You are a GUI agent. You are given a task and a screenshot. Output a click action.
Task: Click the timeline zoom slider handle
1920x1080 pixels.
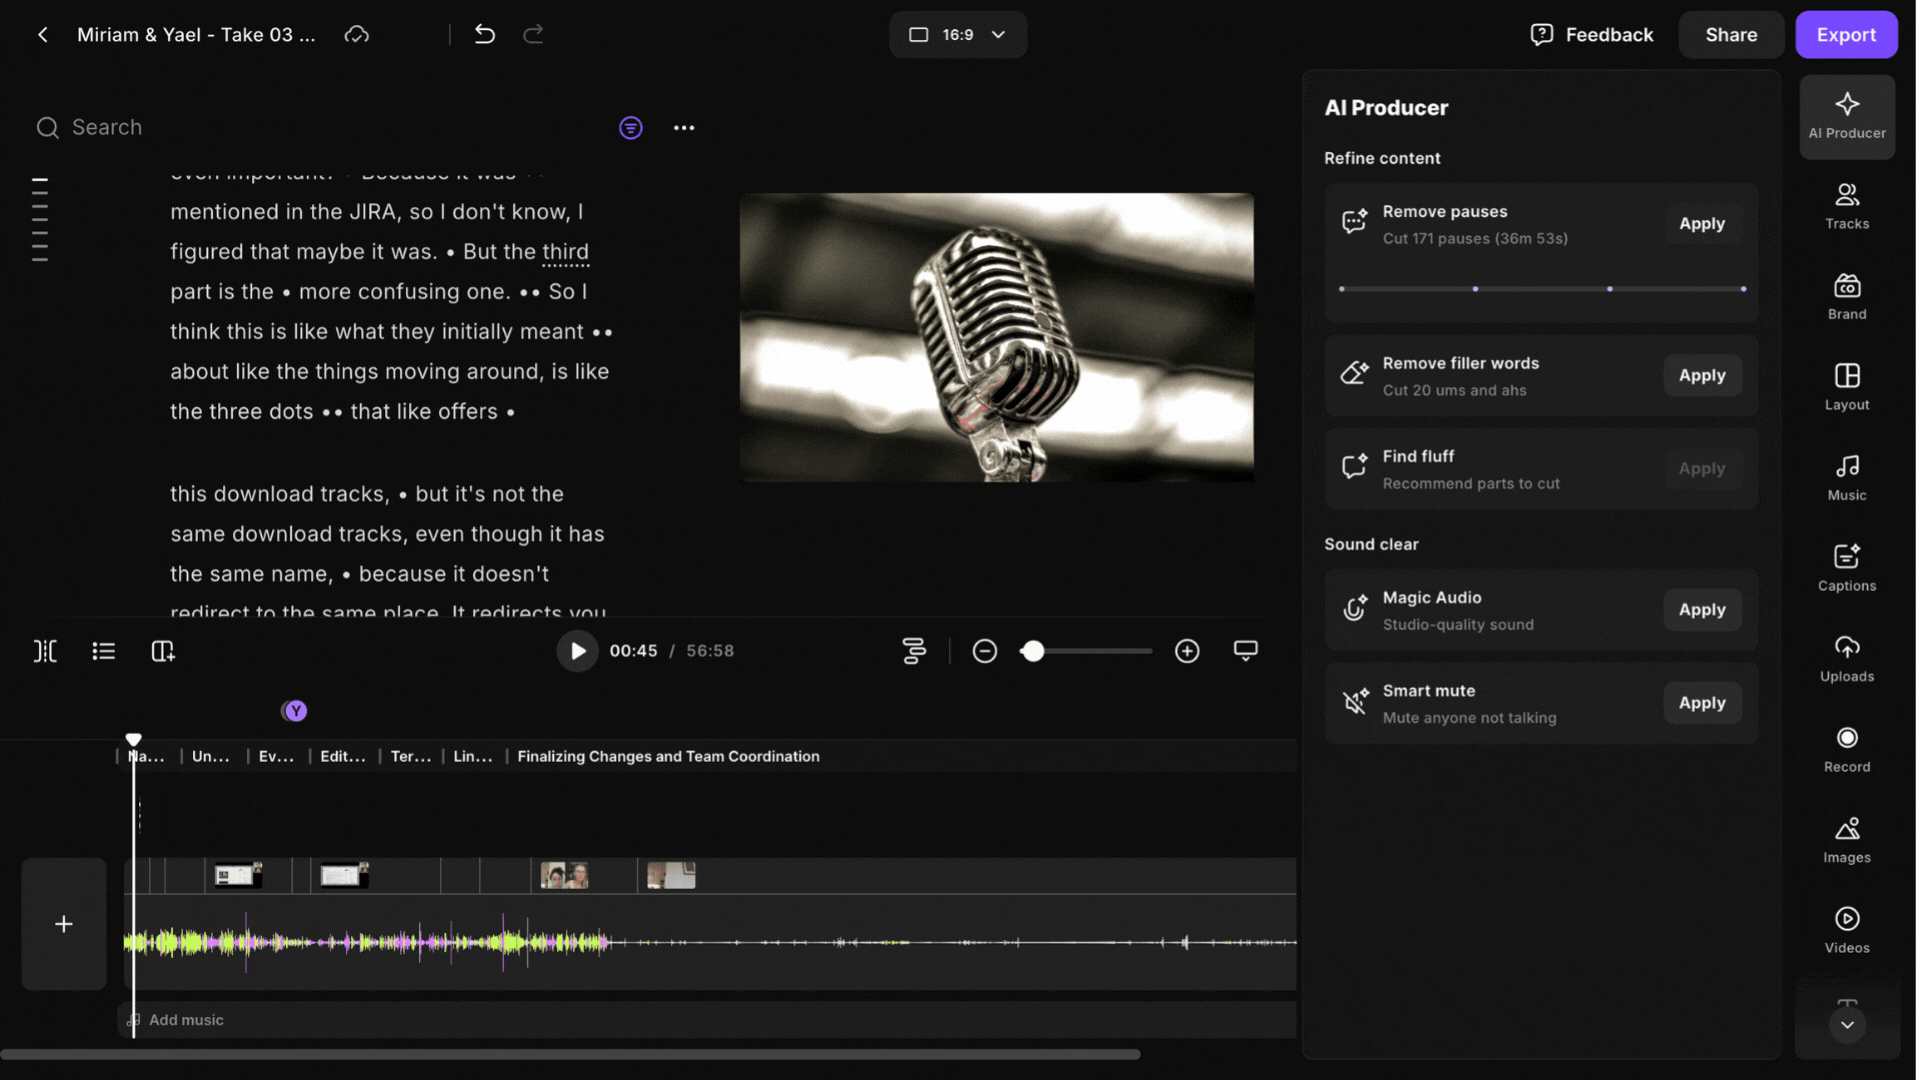click(x=1033, y=651)
